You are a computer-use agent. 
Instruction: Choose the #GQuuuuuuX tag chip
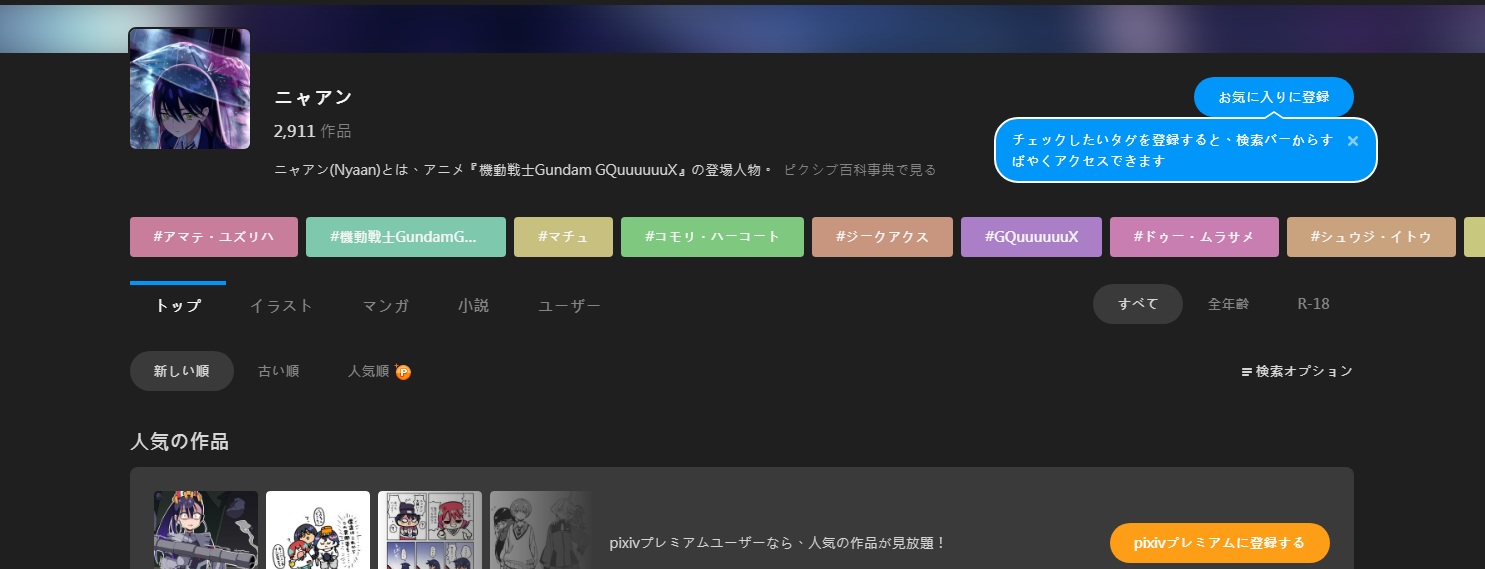1031,237
